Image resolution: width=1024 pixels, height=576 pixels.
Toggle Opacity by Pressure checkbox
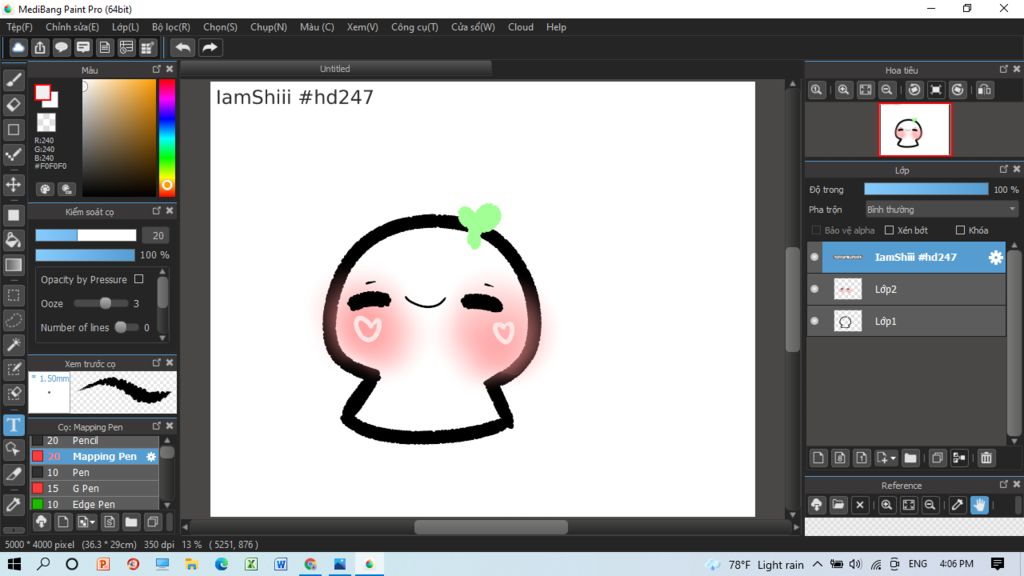tap(138, 279)
